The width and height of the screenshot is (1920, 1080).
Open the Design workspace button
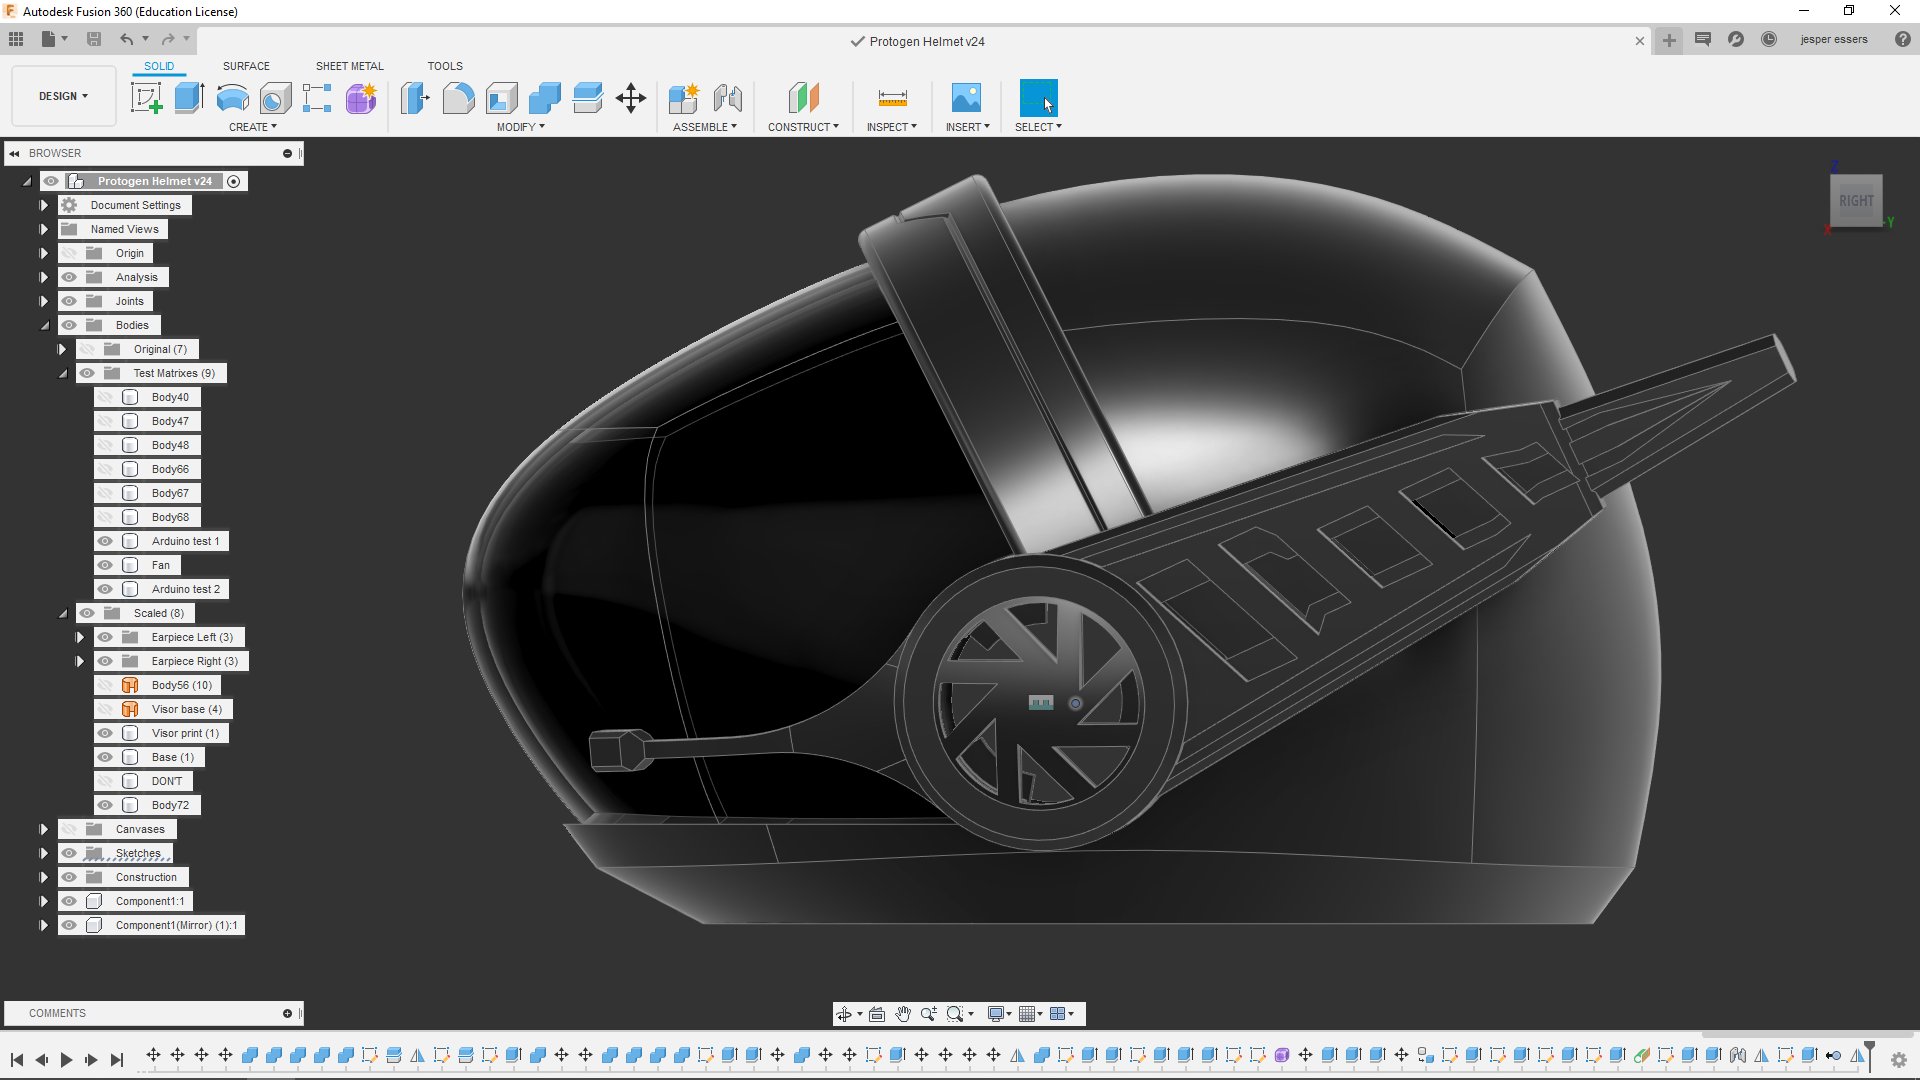(63, 96)
